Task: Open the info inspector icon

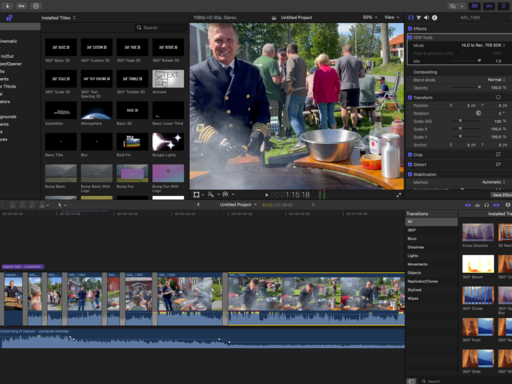Action: click(x=435, y=18)
